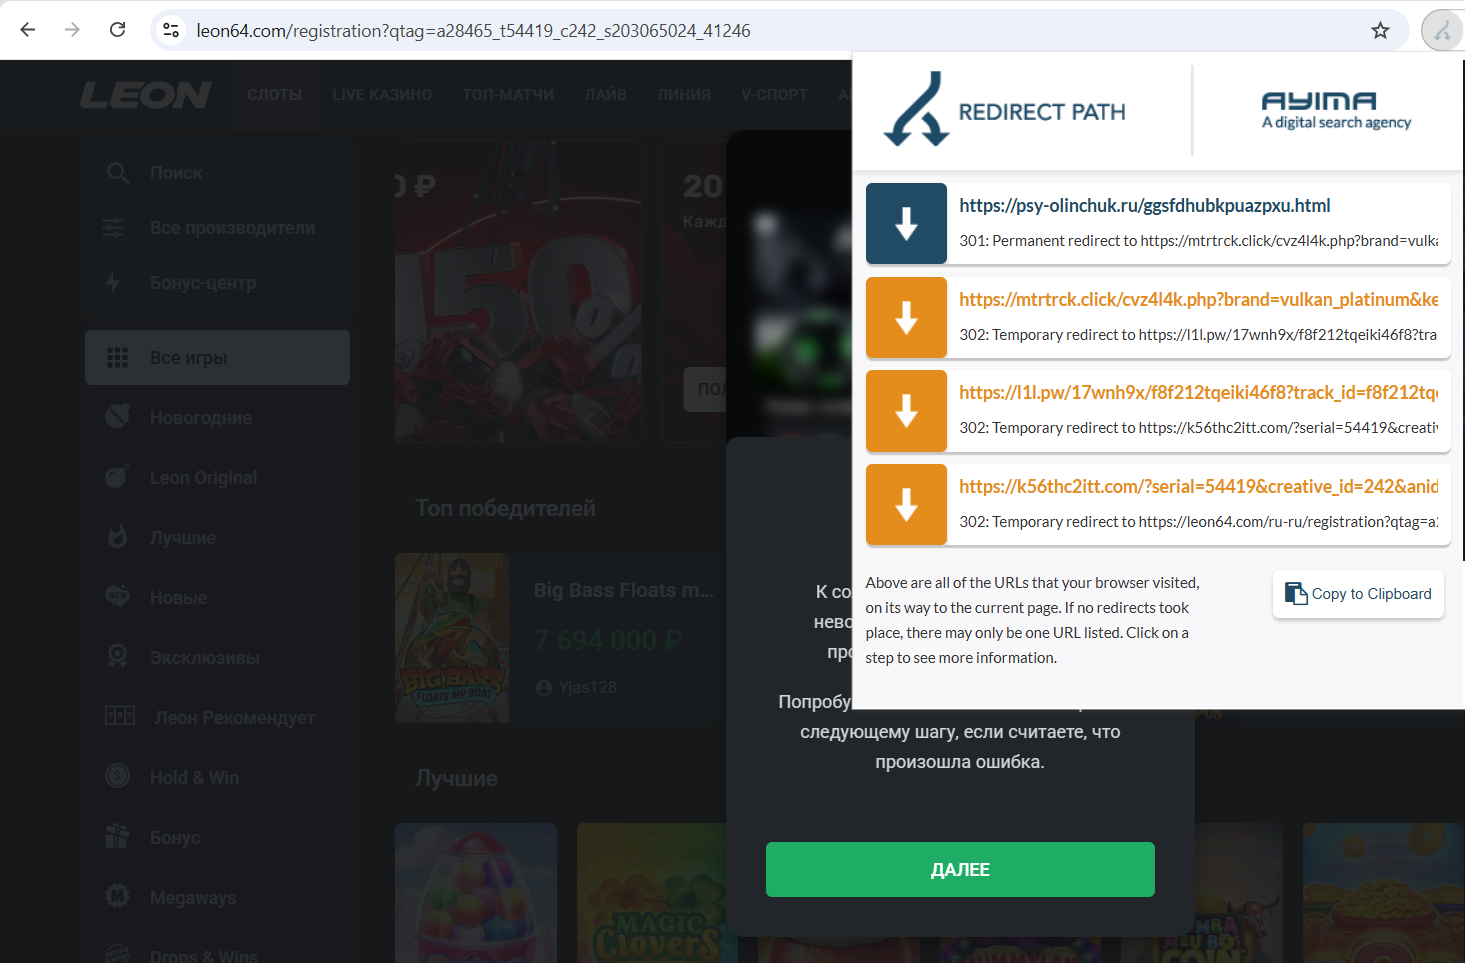Click Megaways category icon
The image size is (1465, 963).
pyautogui.click(x=117, y=896)
